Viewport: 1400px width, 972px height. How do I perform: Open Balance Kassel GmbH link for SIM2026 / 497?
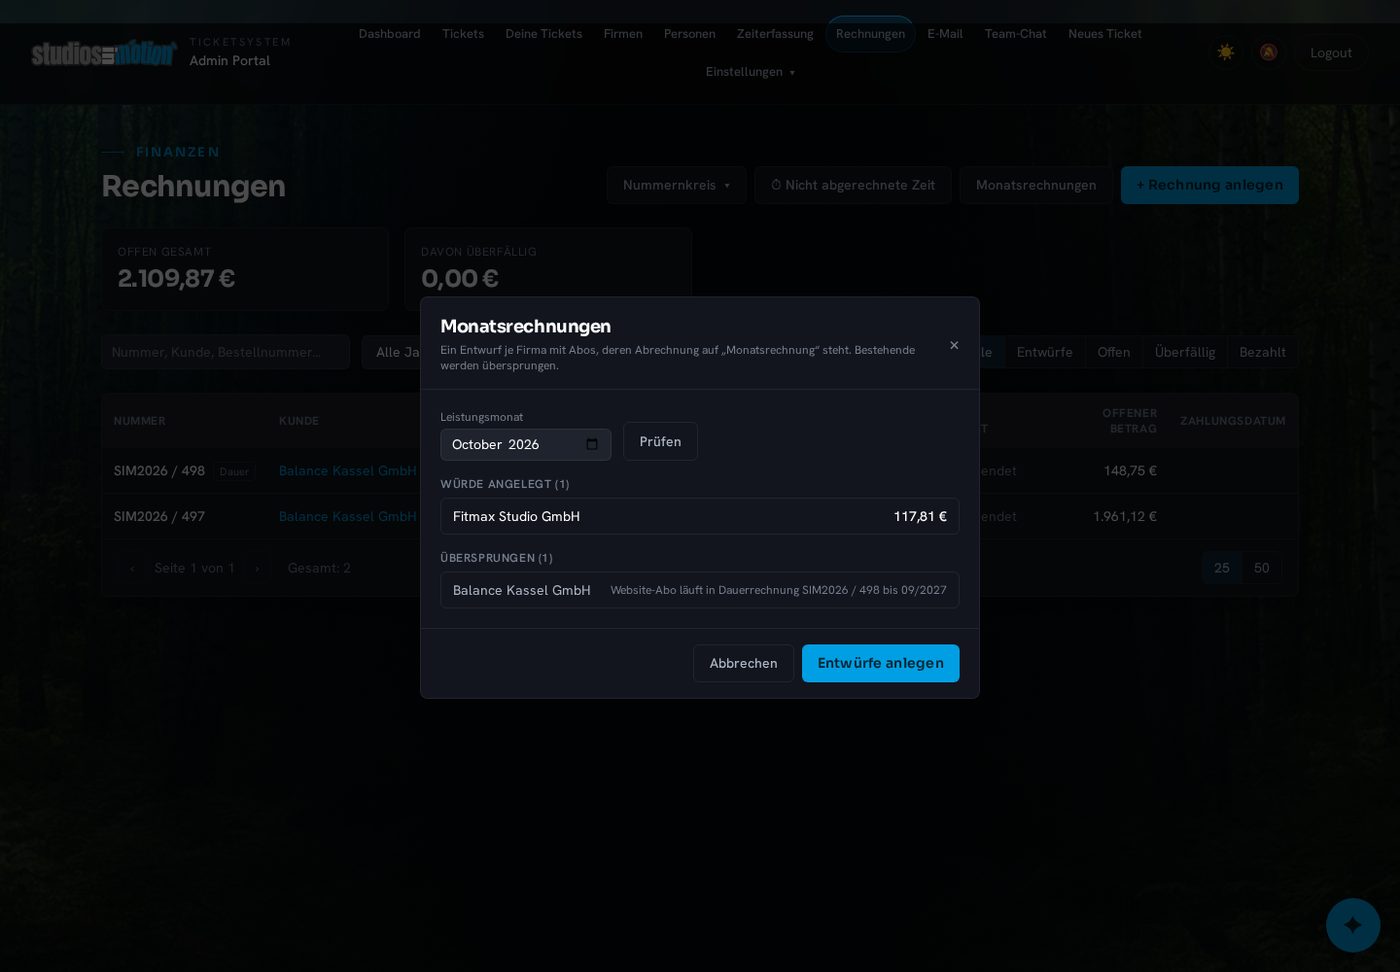click(x=348, y=517)
